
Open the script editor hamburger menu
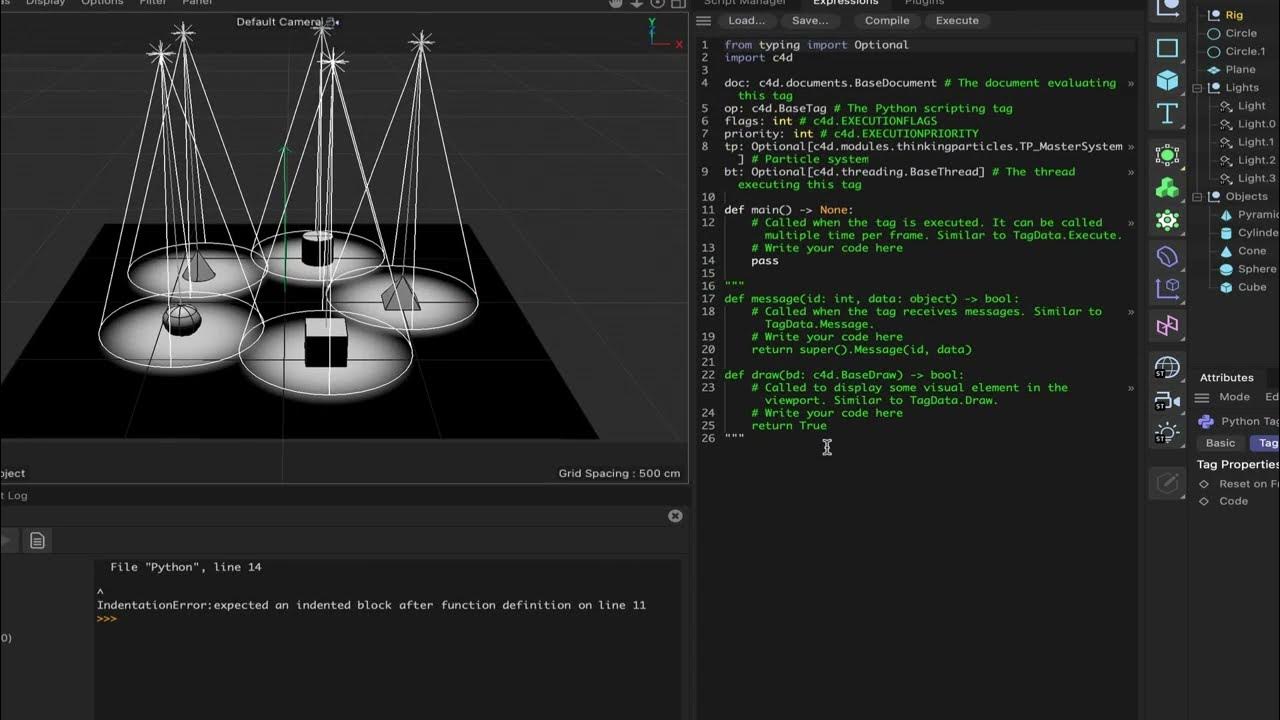[704, 20]
